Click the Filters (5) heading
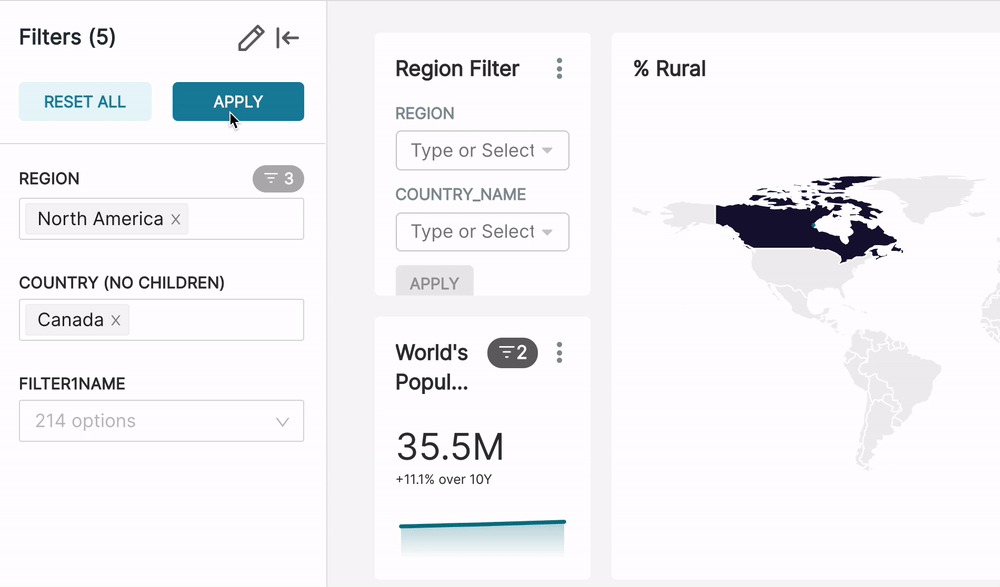 pos(67,37)
